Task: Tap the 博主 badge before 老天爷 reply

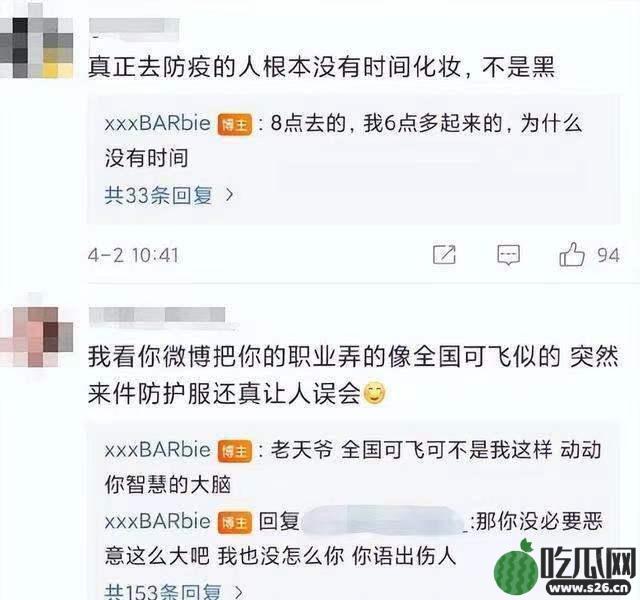Action: pos(235,451)
